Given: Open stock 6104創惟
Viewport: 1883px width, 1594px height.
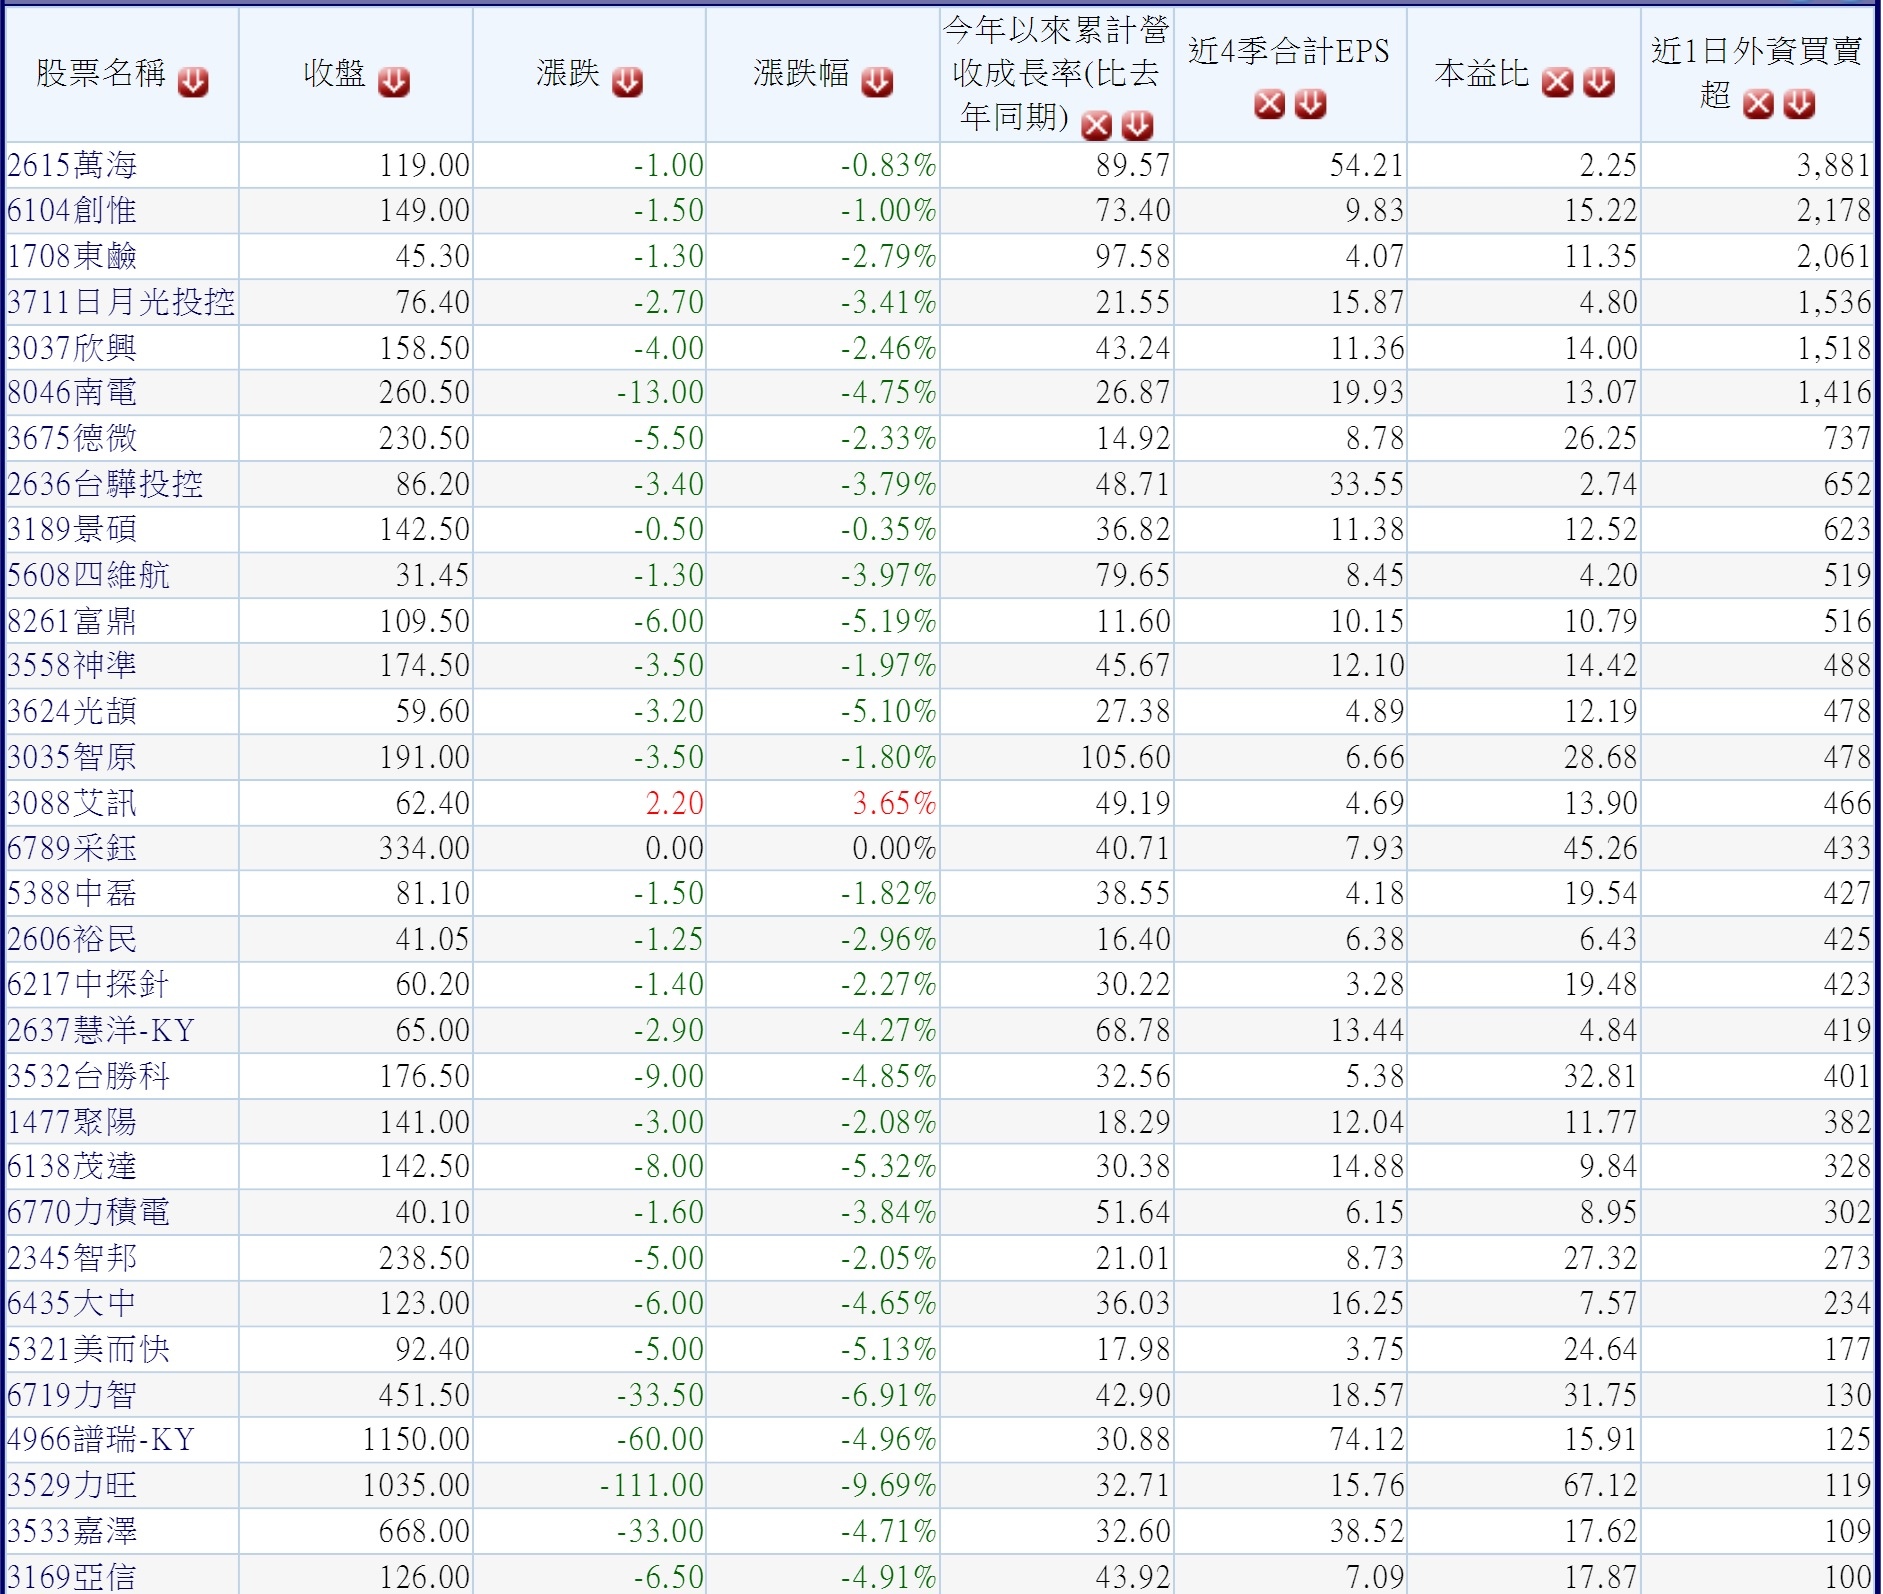Looking at the screenshot, I should (72, 210).
